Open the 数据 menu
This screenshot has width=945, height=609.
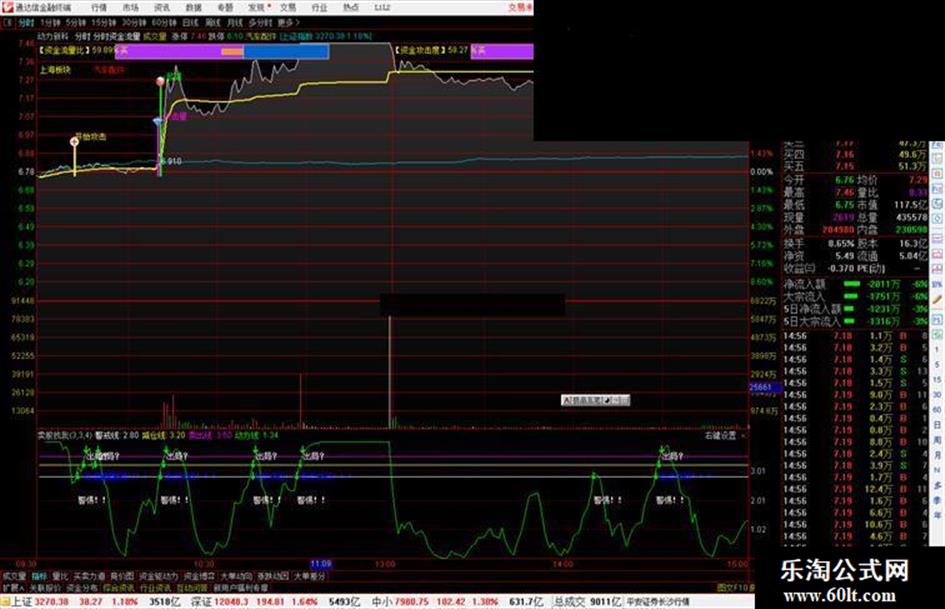tap(193, 8)
